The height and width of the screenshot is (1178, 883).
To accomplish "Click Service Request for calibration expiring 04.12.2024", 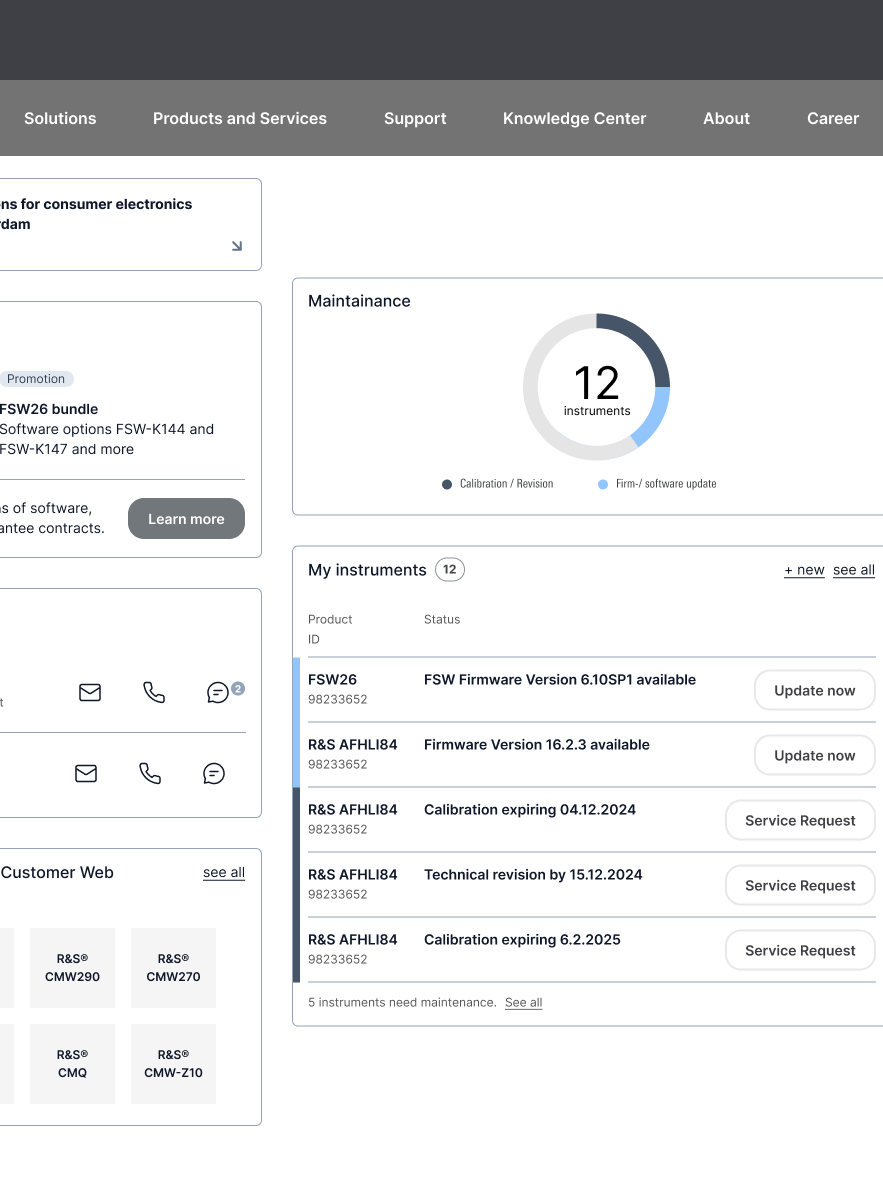I will (x=800, y=820).
